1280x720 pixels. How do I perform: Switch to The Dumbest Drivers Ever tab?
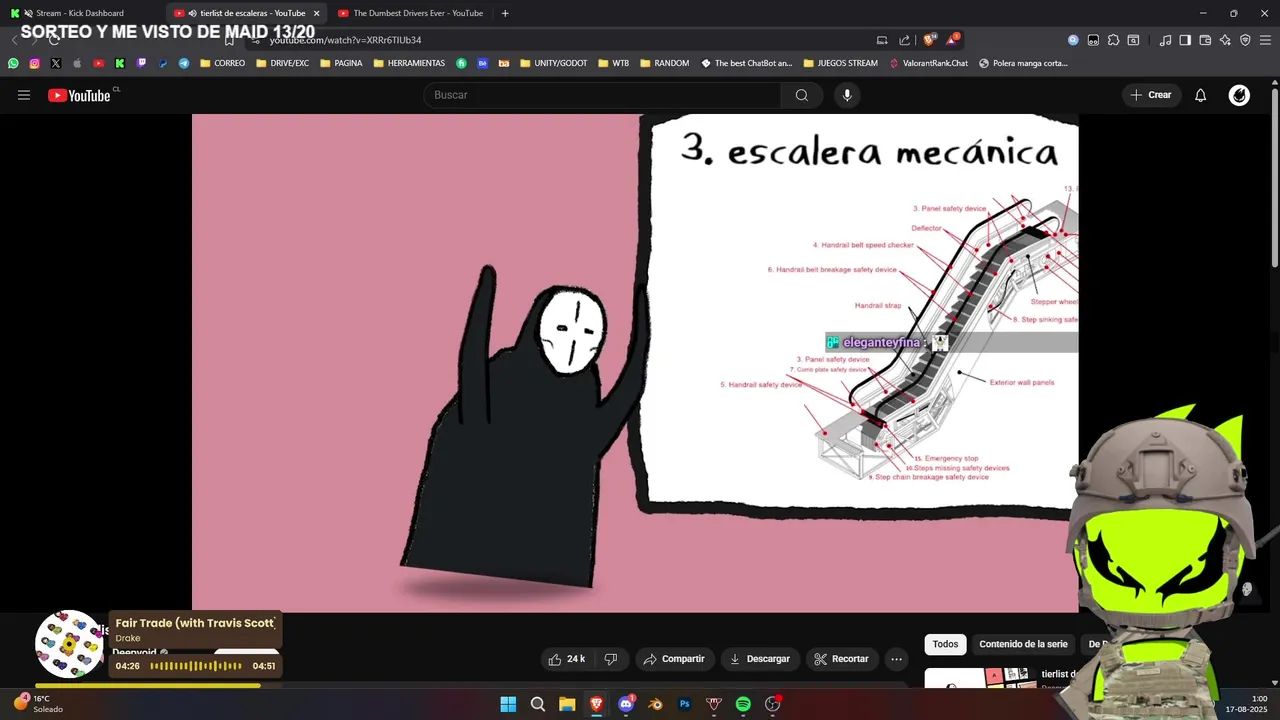click(x=410, y=13)
